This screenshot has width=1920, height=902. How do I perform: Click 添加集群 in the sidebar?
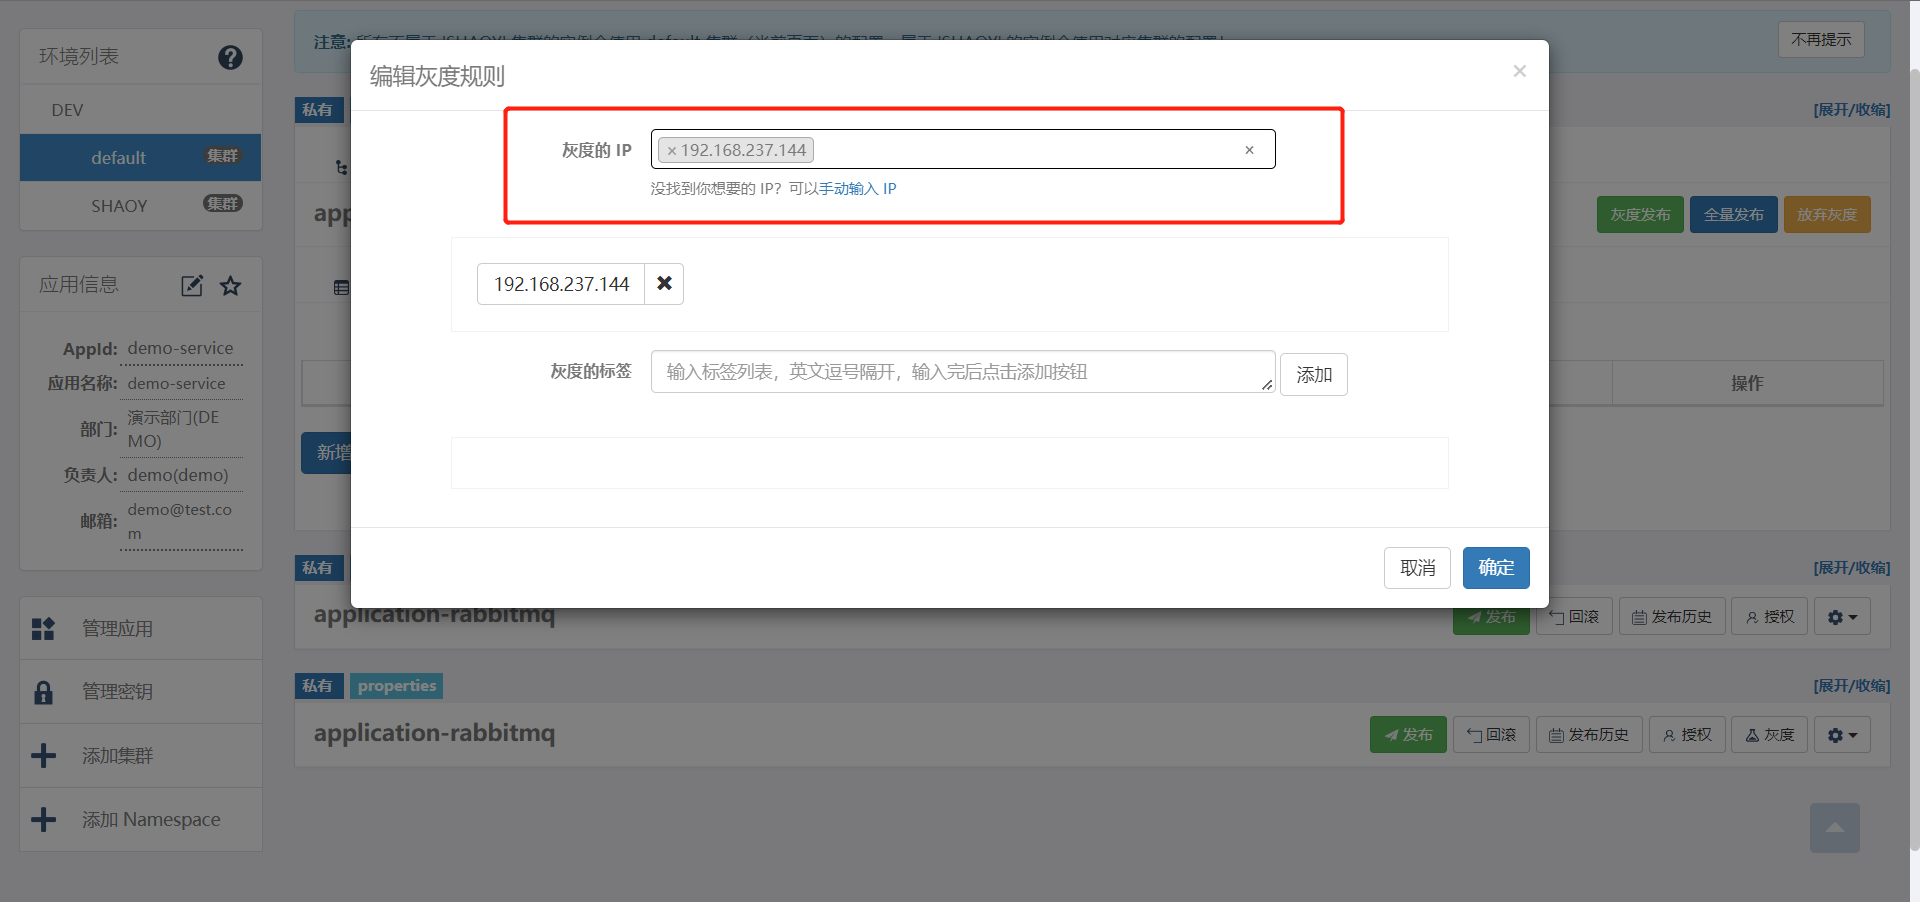pyautogui.click(x=117, y=756)
